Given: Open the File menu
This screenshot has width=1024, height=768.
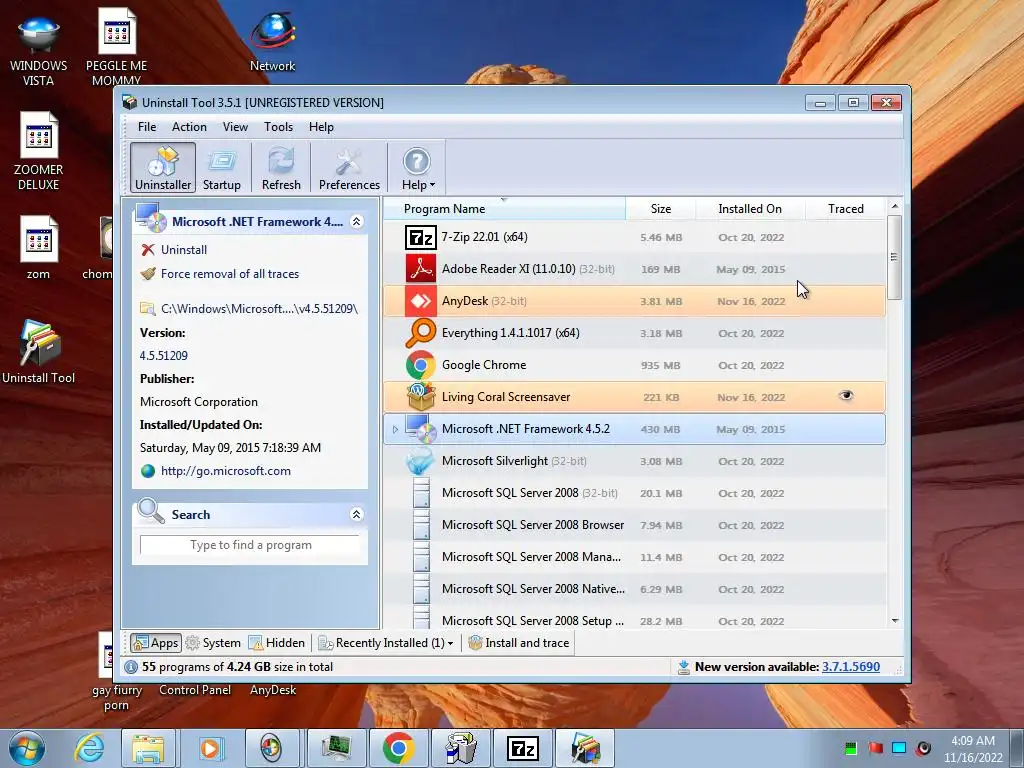Looking at the screenshot, I should click(147, 127).
